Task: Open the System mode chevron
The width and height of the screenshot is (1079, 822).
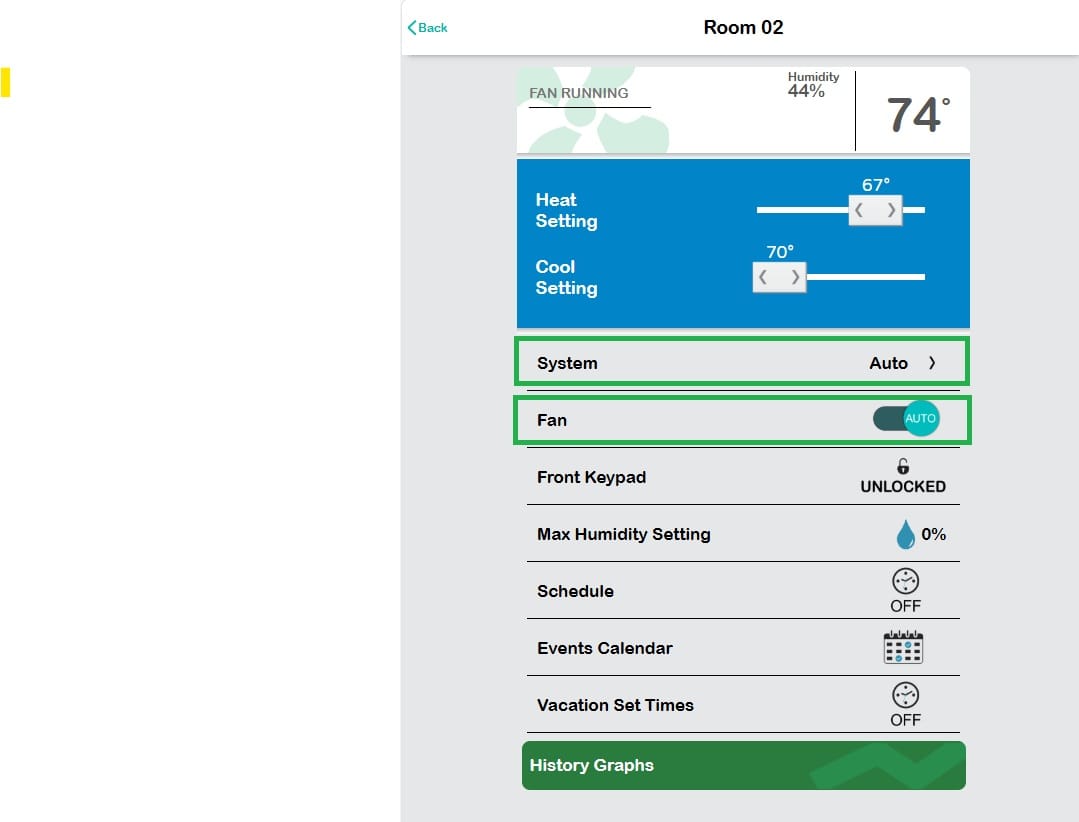Action: coord(932,363)
